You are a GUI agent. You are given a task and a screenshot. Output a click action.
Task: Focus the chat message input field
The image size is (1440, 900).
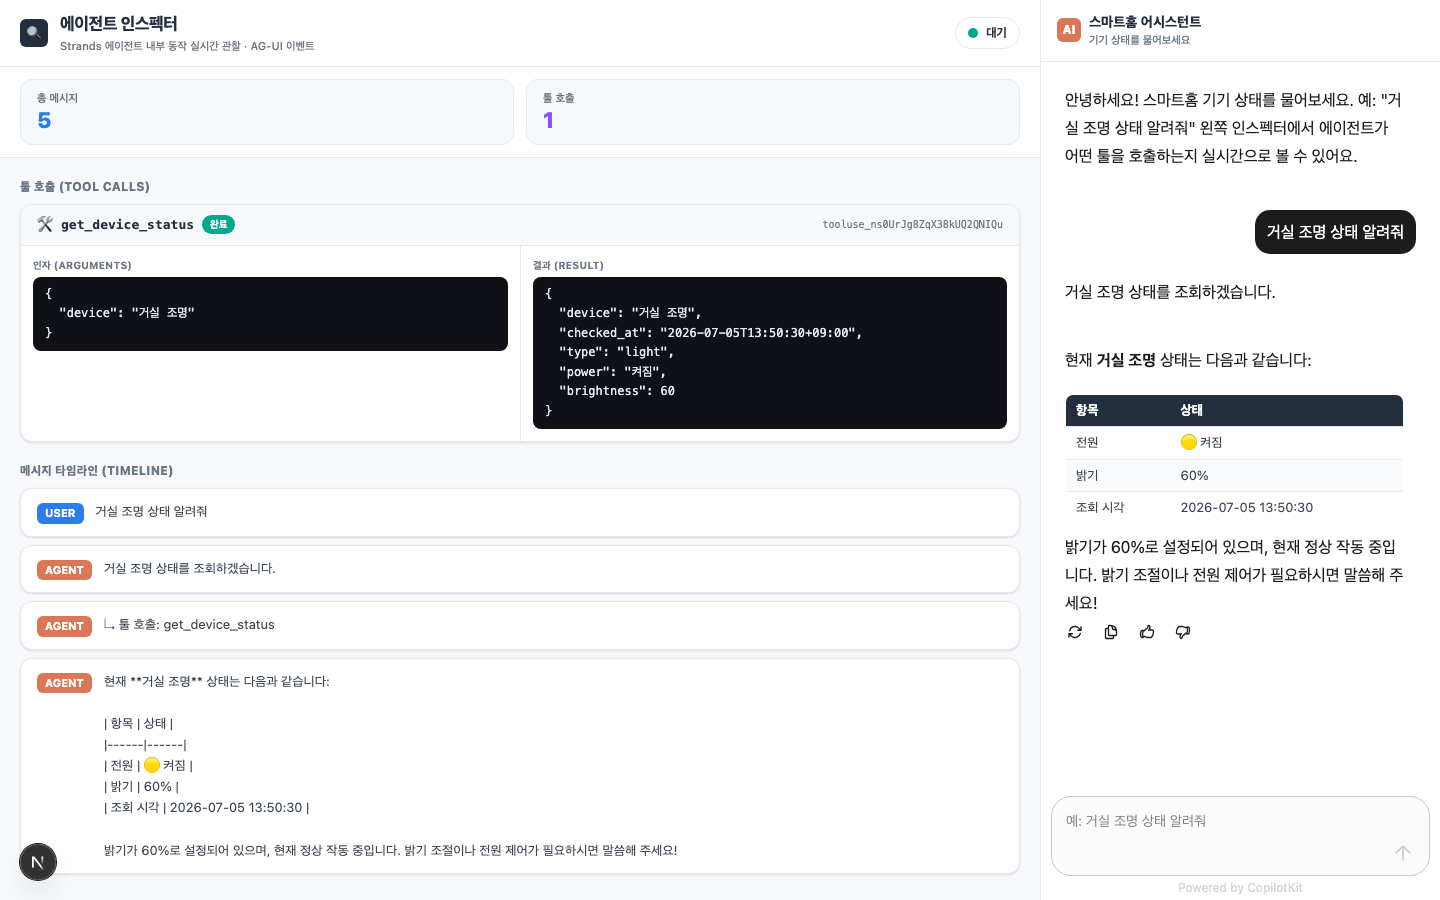click(x=1240, y=835)
